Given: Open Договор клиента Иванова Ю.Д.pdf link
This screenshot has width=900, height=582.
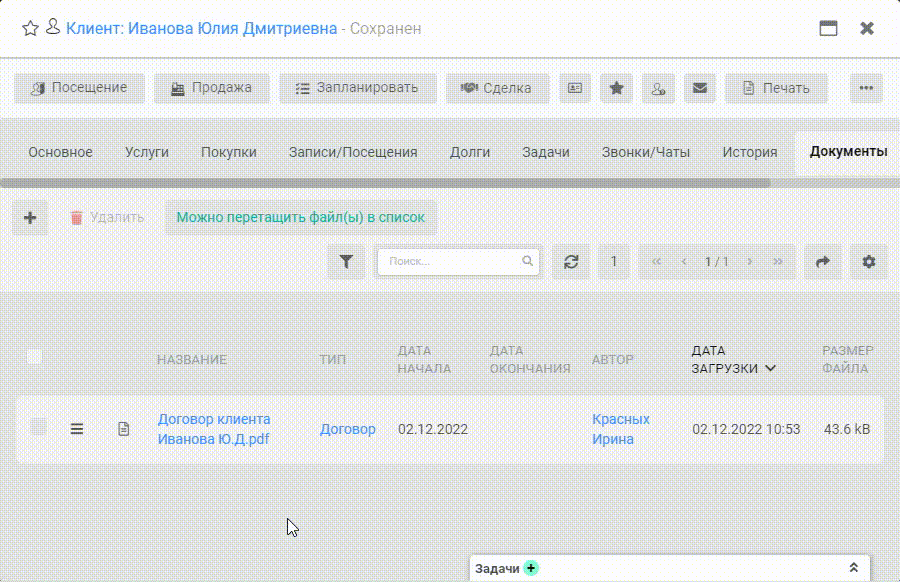Looking at the screenshot, I should [214, 429].
